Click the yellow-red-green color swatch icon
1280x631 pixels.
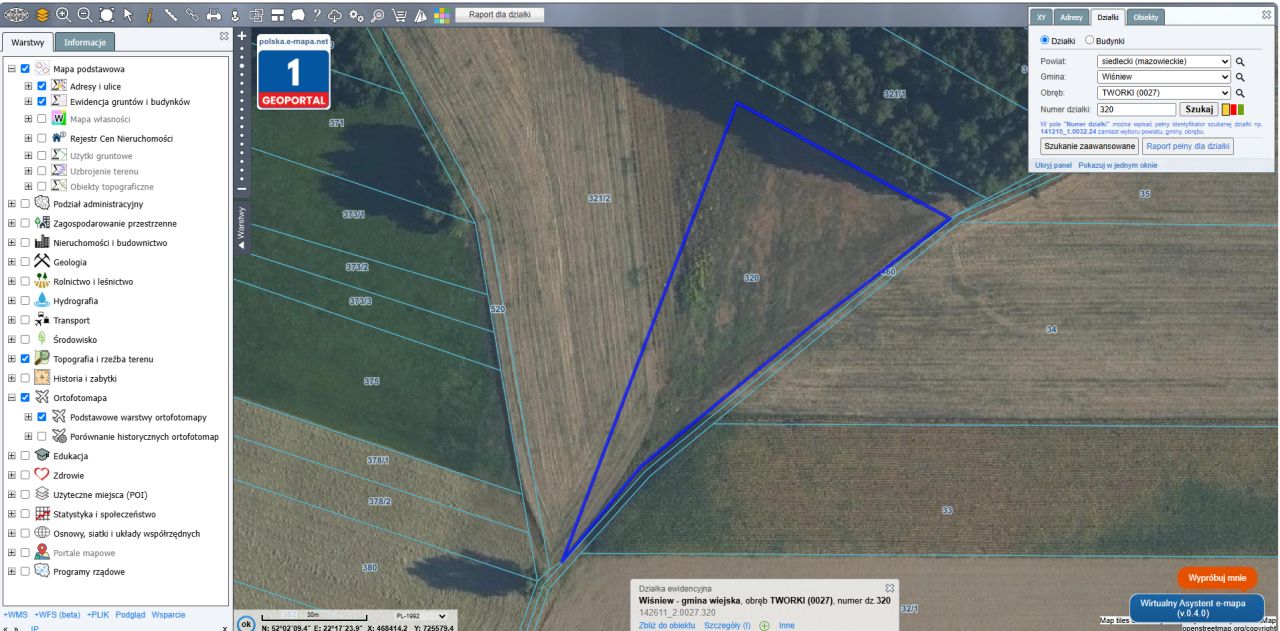[x=1233, y=109]
